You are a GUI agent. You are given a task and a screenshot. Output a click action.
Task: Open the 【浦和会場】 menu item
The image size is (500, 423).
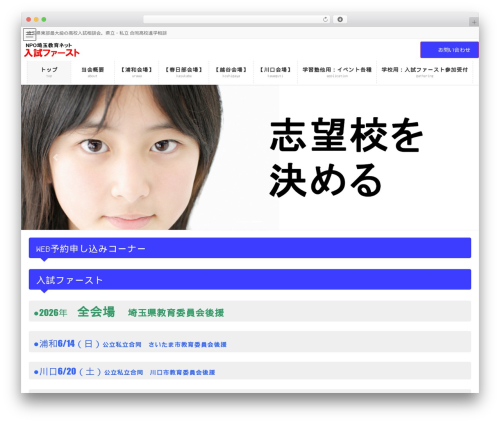137,72
